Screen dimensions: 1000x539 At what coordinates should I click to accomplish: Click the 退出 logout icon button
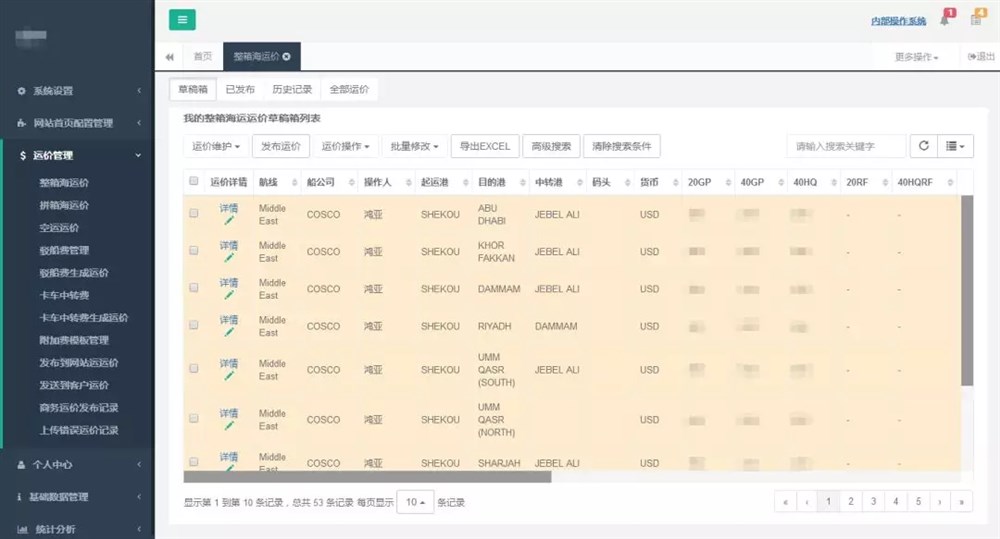coord(981,57)
